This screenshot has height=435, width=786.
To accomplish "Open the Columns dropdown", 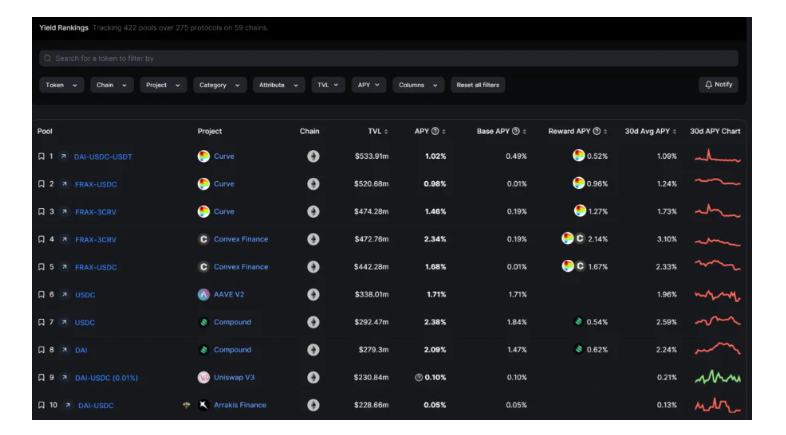I will coord(418,85).
